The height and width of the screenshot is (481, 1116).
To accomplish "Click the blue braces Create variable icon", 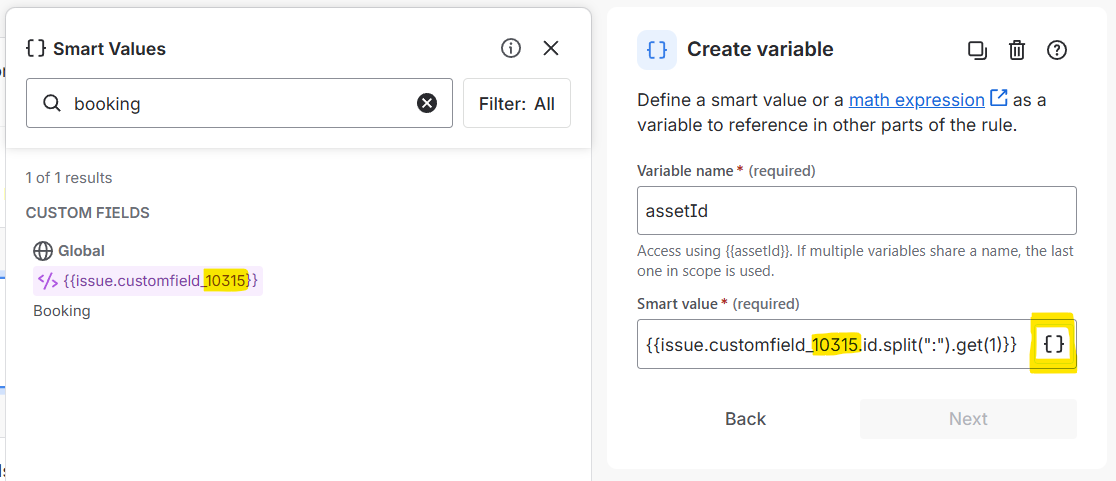I will (657, 50).
